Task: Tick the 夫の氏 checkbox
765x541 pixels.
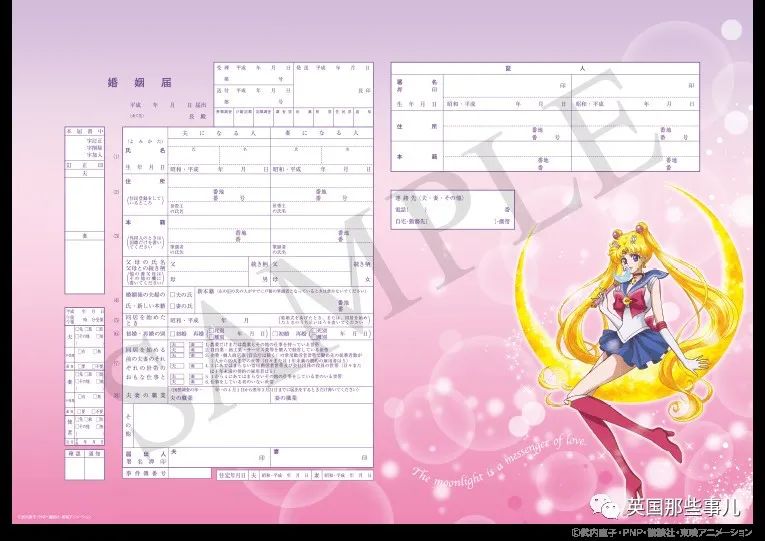Action: click(x=173, y=295)
